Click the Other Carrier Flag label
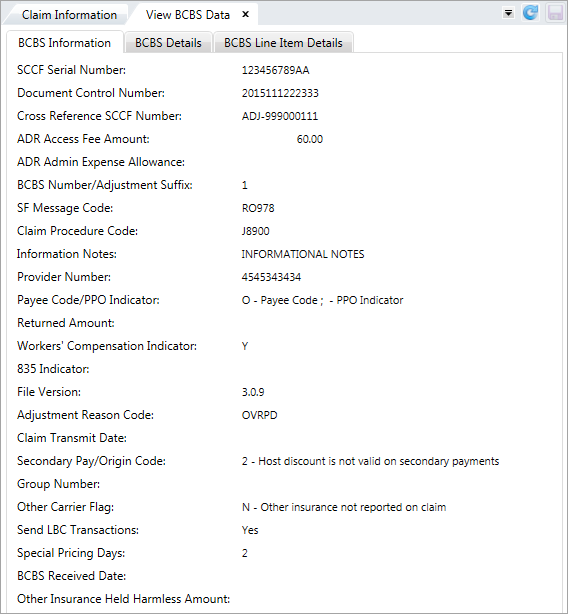The height and width of the screenshot is (614, 568). [x=65, y=507]
